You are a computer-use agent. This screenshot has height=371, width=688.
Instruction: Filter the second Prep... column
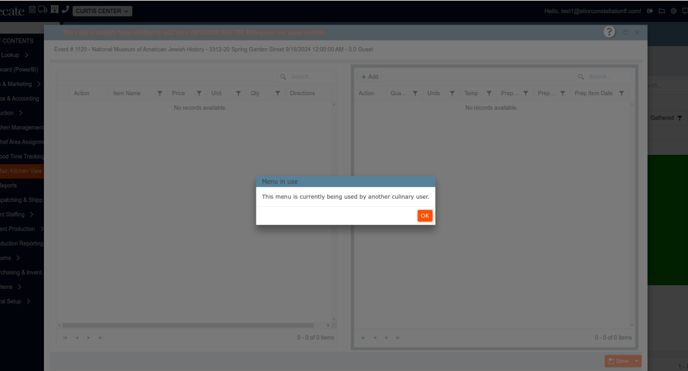[x=563, y=93]
